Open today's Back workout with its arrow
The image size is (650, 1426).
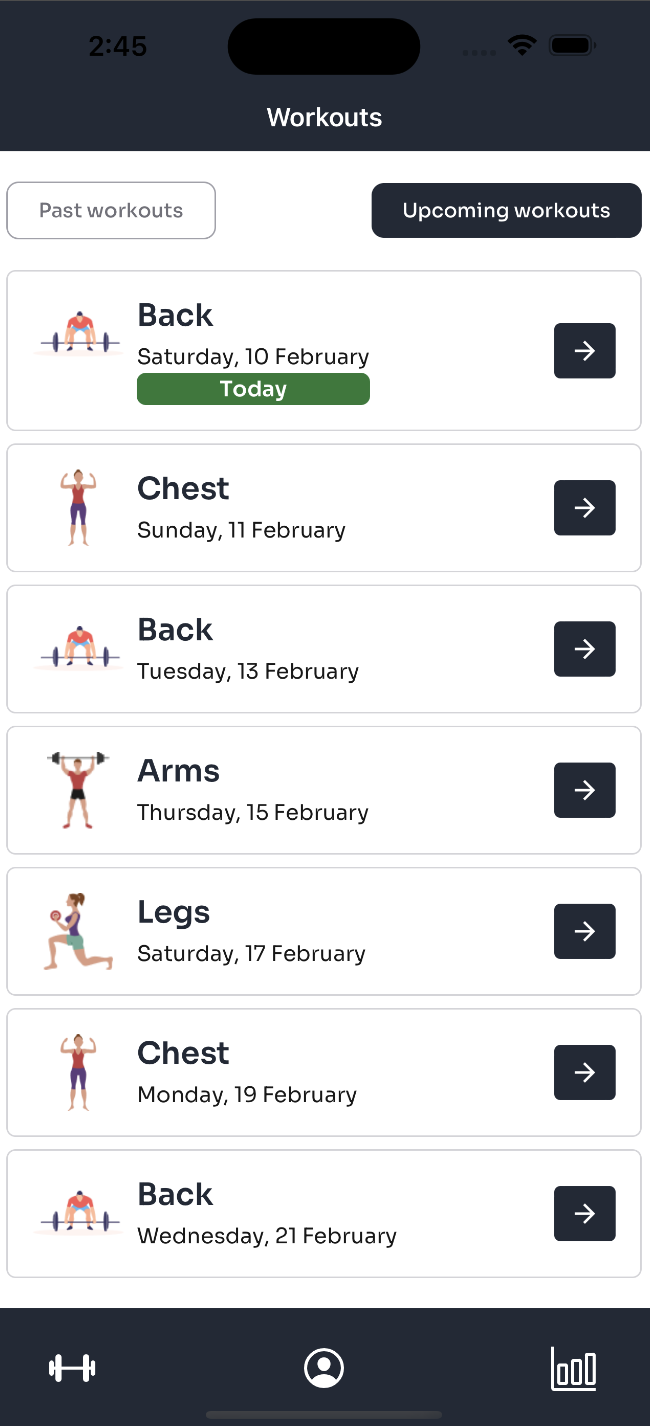584,351
